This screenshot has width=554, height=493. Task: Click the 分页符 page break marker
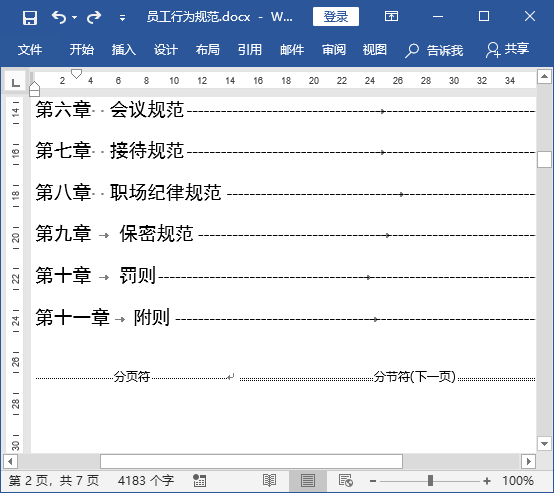(132, 377)
